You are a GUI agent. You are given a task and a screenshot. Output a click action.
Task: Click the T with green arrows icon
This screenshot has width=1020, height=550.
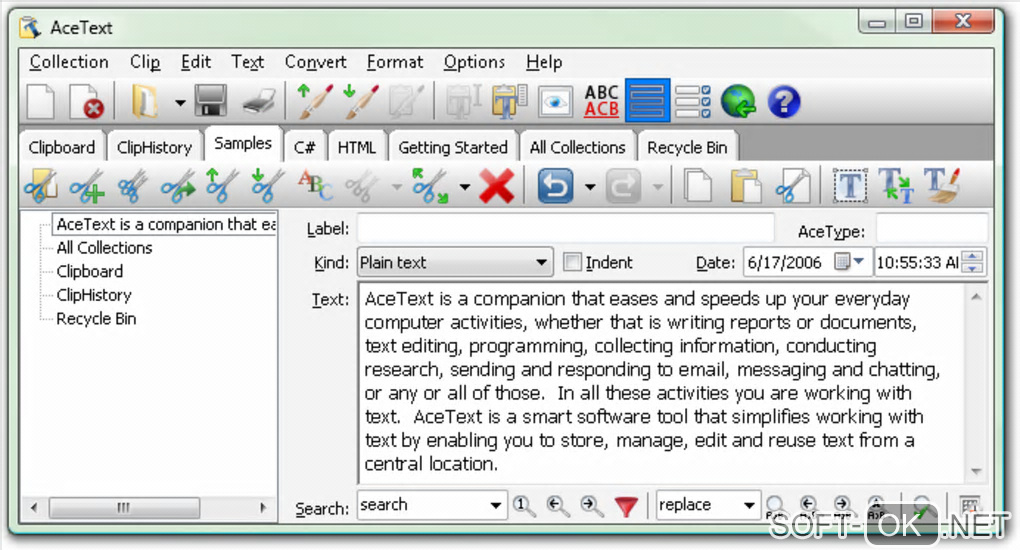(x=896, y=186)
